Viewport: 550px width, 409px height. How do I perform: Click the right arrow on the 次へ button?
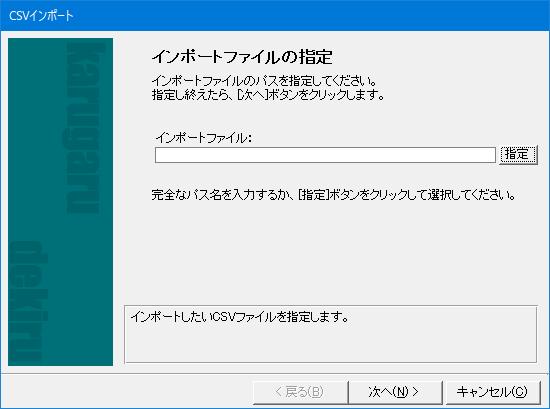(x=415, y=391)
